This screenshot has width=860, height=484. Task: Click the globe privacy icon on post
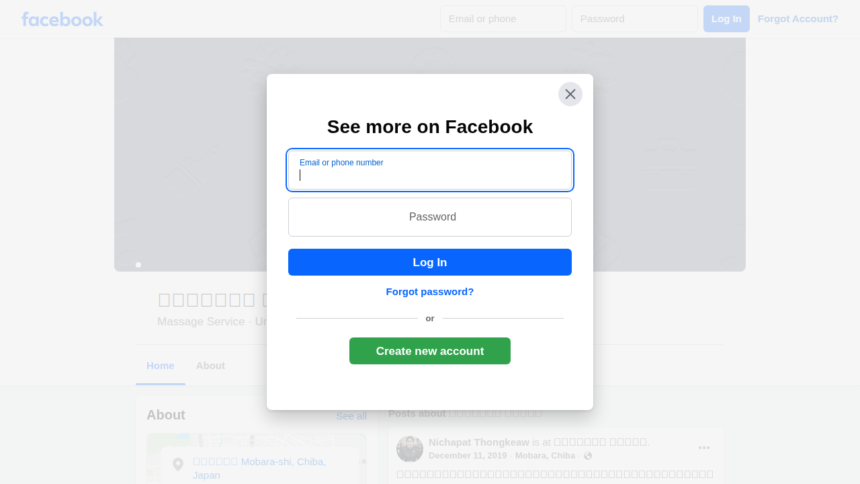(x=587, y=455)
